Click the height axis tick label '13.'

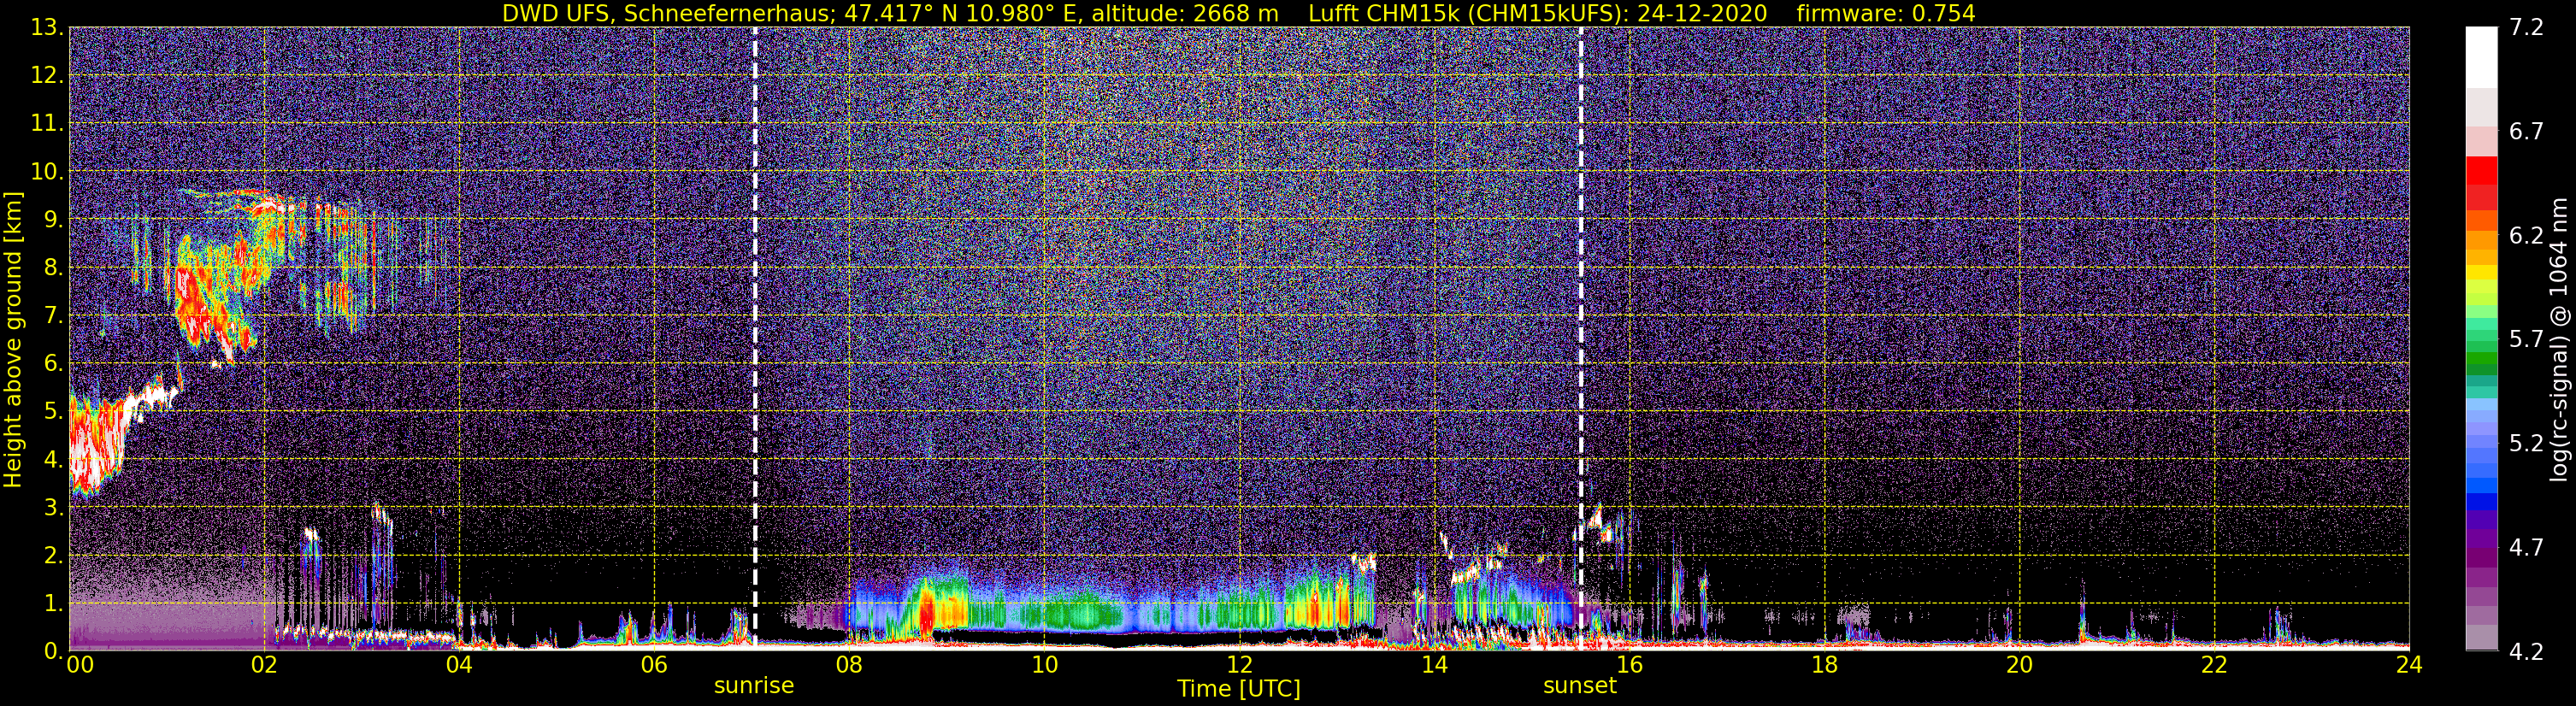[46, 28]
